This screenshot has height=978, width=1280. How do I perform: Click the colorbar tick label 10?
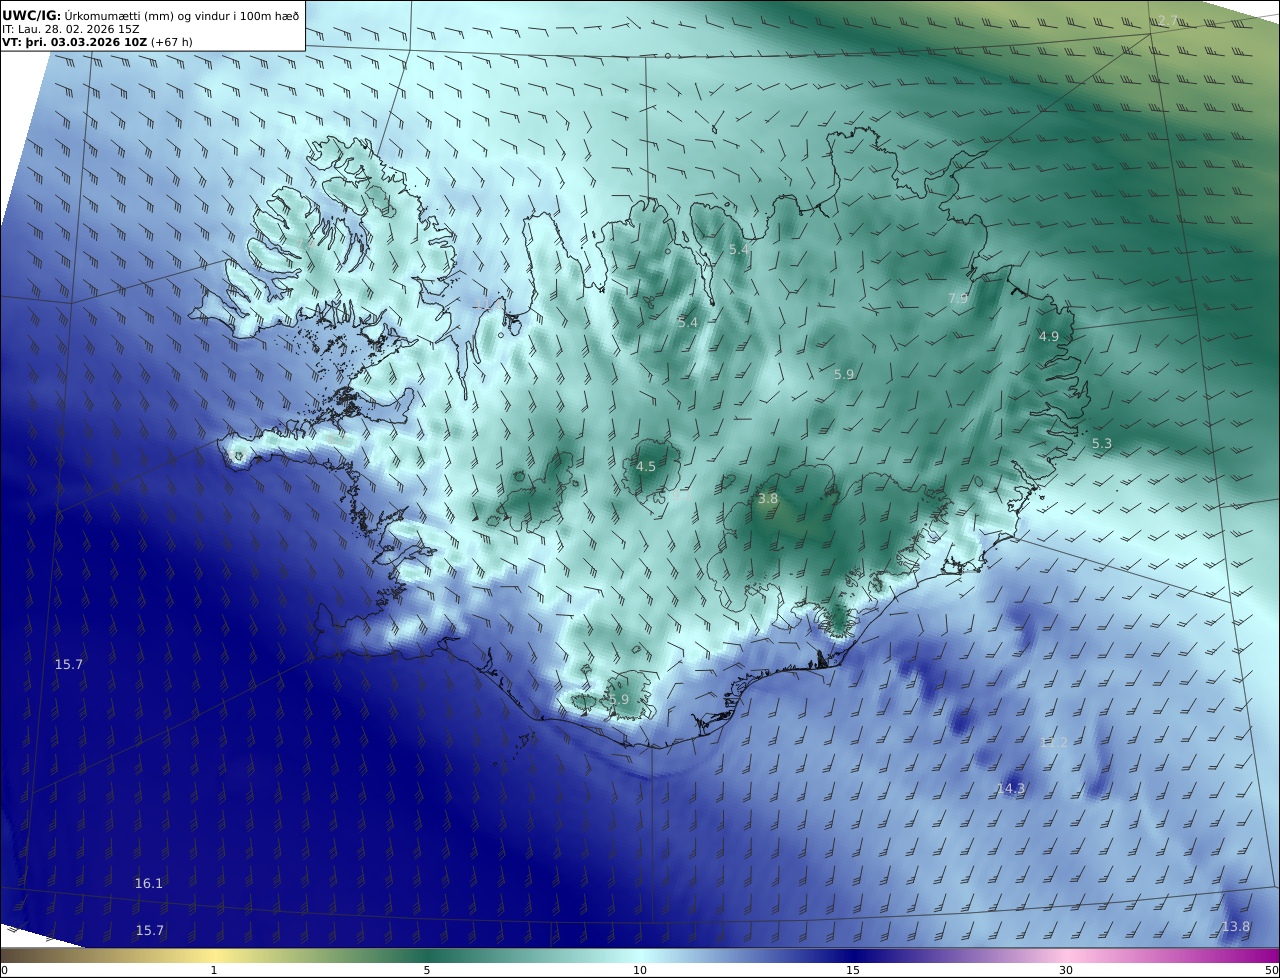(640, 970)
